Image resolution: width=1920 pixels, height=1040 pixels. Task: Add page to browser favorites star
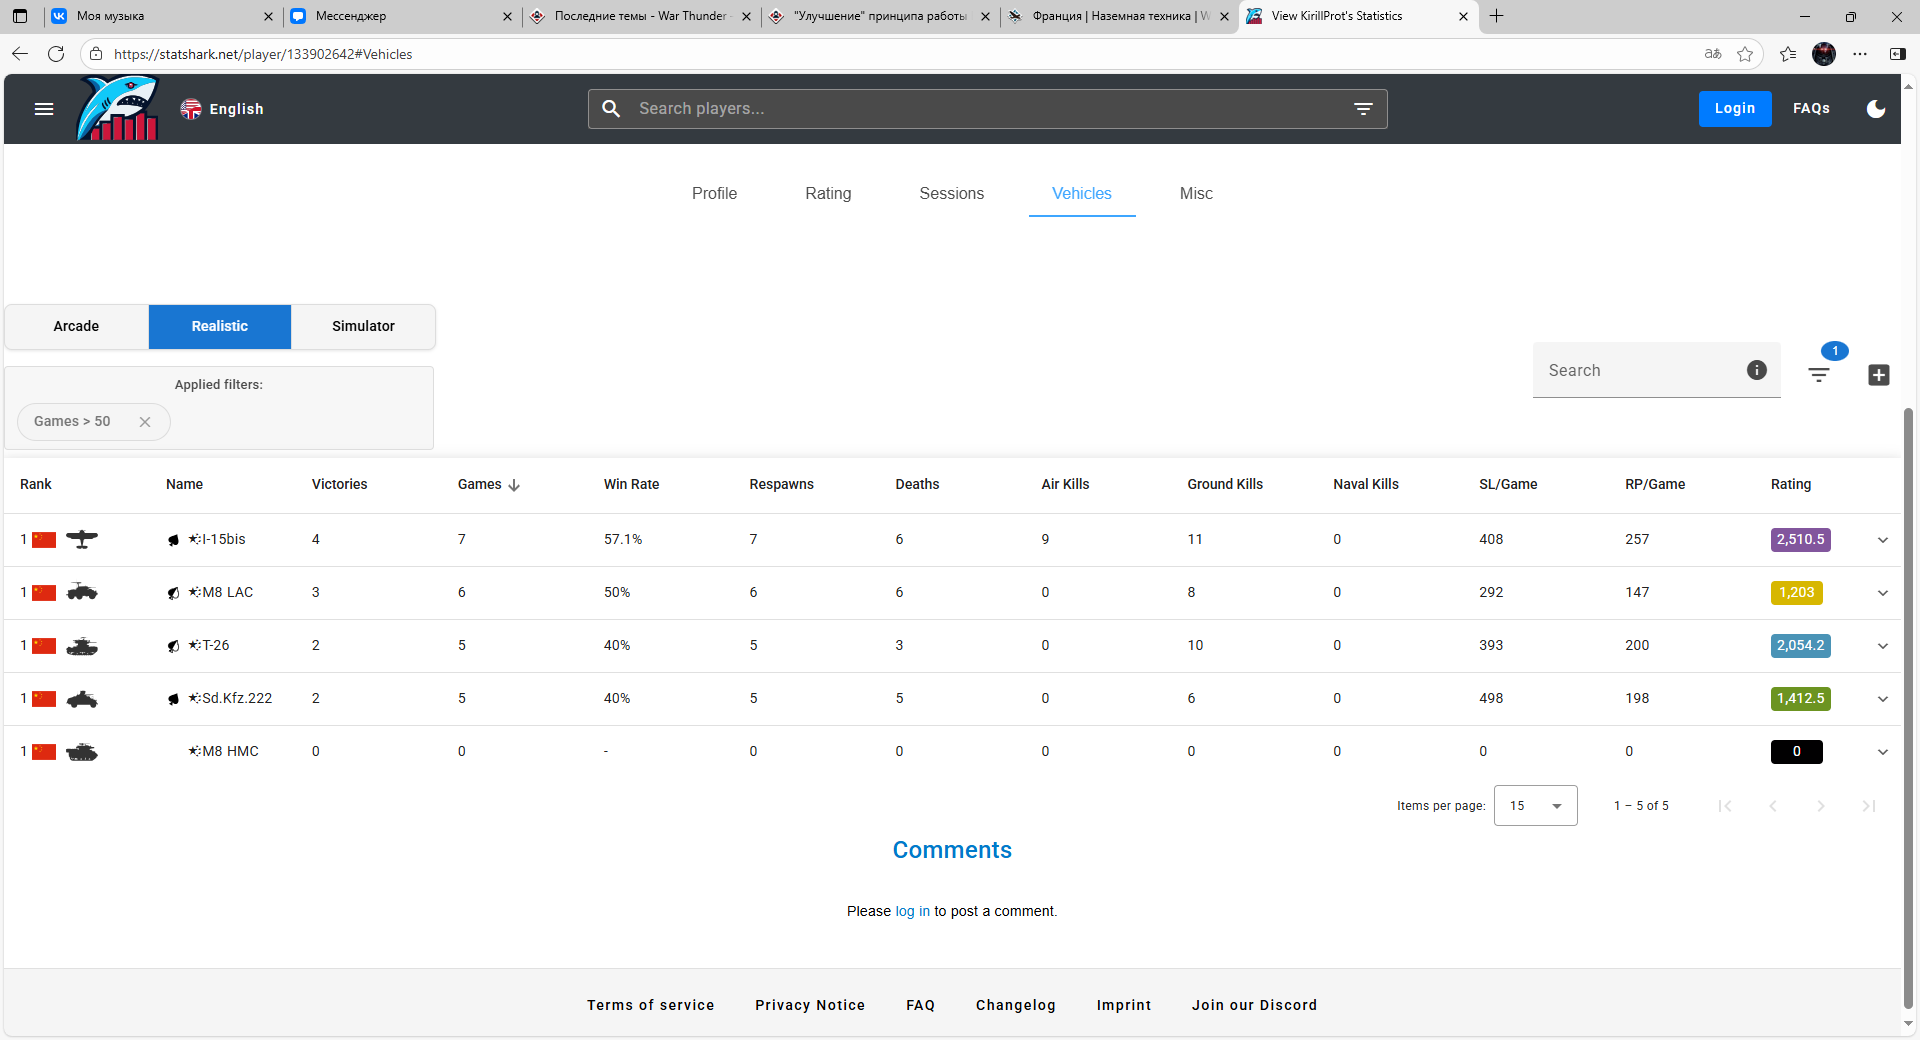[x=1745, y=54]
